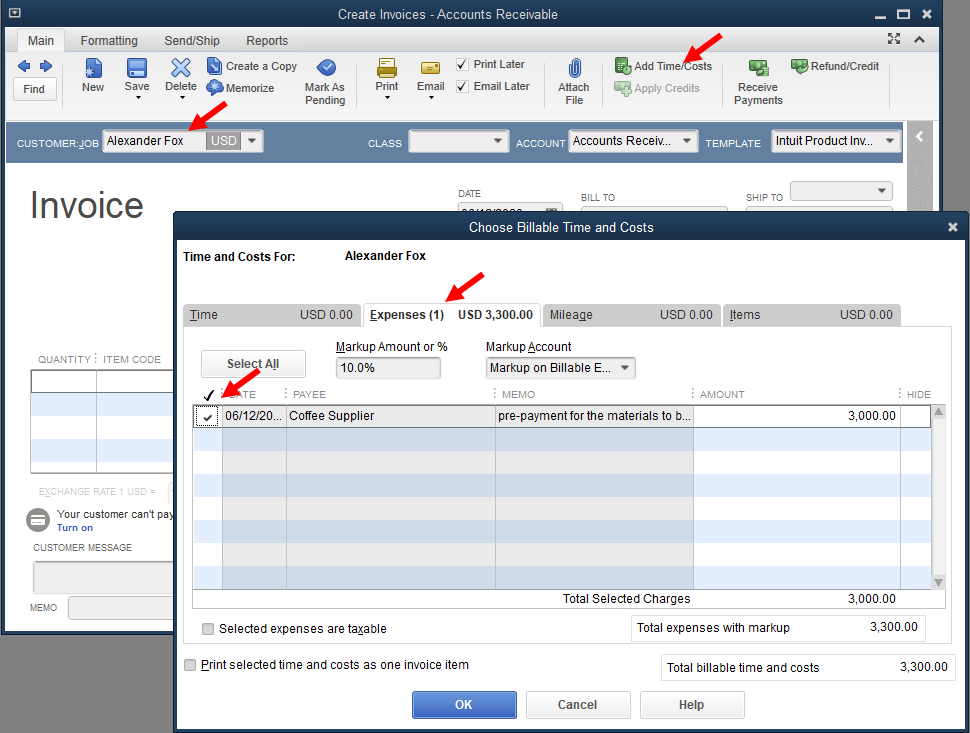
Task: Switch to the Items tab
Action: click(811, 315)
